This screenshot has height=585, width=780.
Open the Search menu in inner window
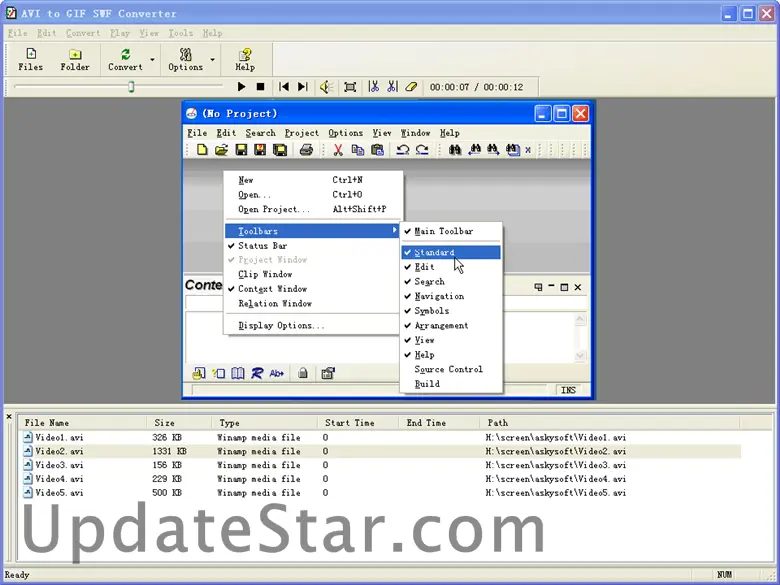coord(260,133)
